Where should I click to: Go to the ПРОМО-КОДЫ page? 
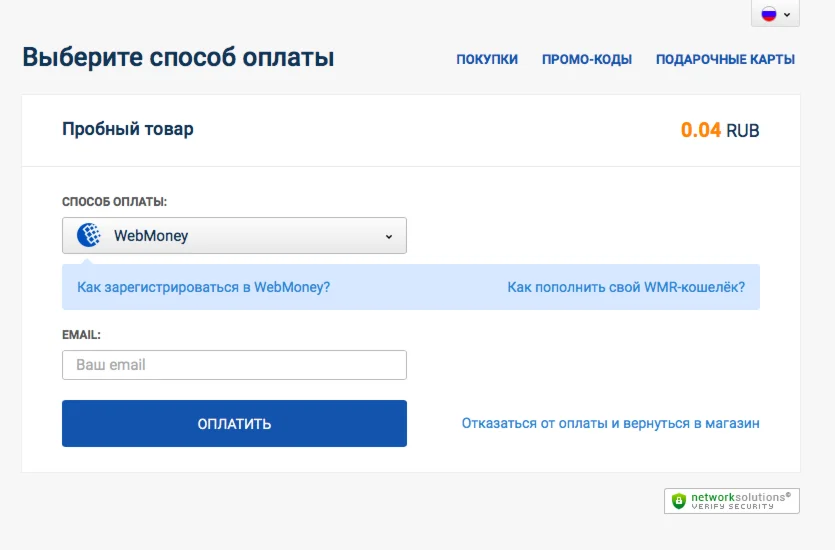coord(587,59)
